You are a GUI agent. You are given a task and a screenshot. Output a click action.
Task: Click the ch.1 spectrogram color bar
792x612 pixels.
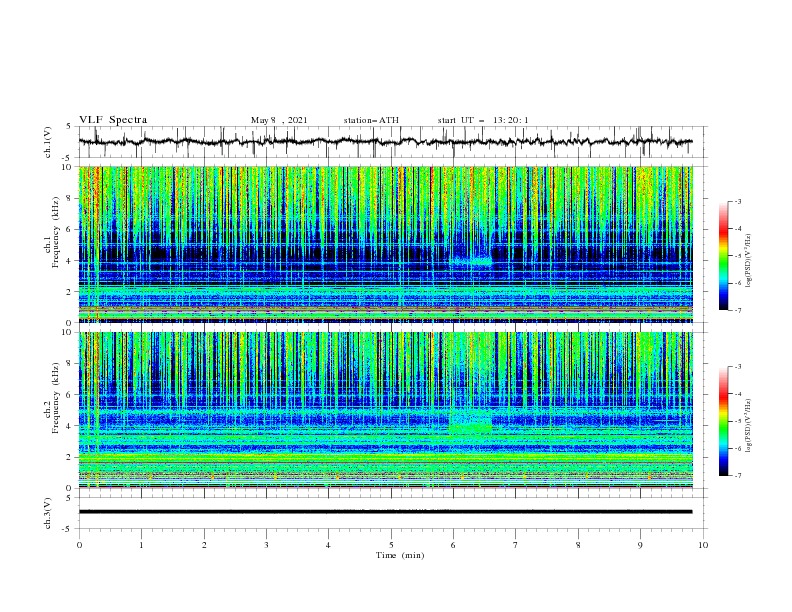pyautogui.click(x=723, y=256)
